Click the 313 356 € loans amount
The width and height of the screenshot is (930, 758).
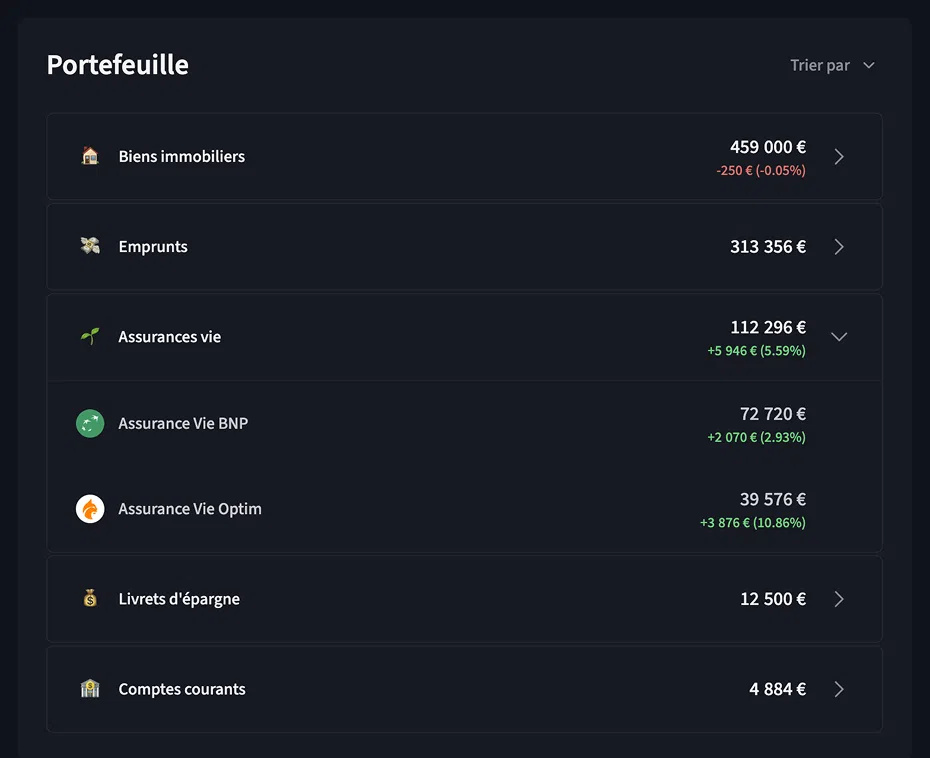[x=767, y=247]
